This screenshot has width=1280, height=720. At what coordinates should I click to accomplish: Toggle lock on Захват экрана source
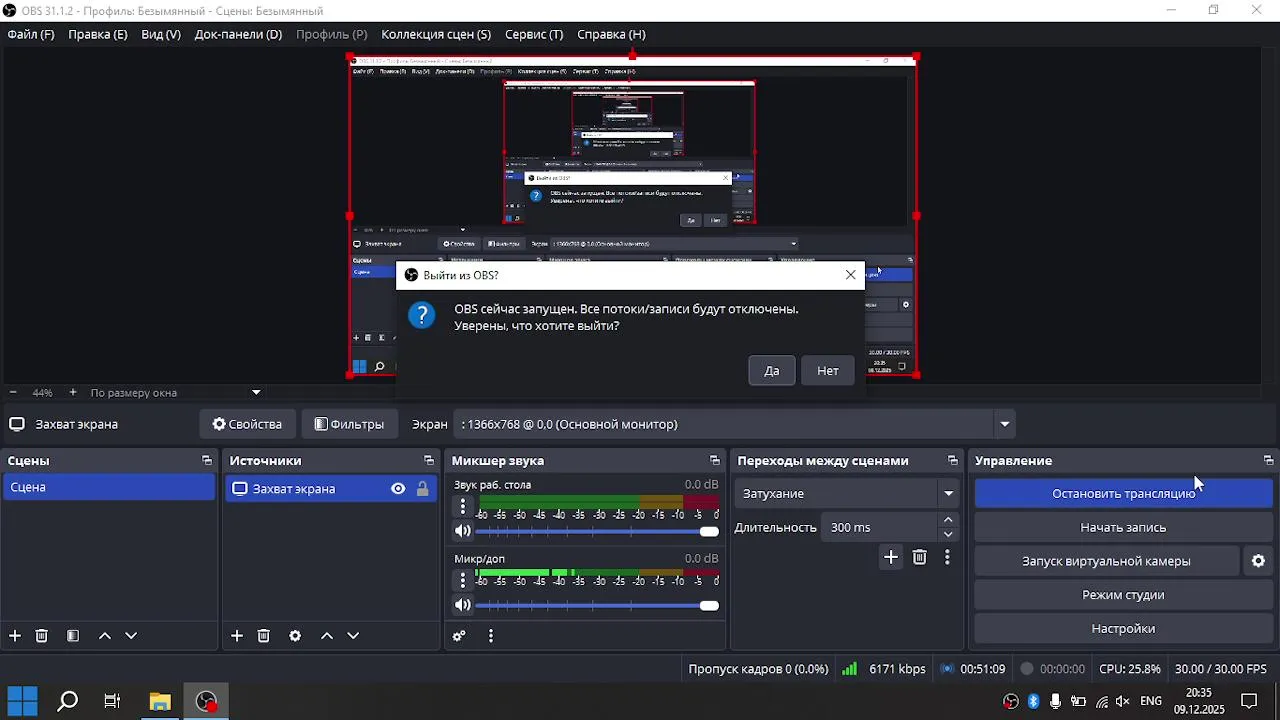click(x=423, y=489)
